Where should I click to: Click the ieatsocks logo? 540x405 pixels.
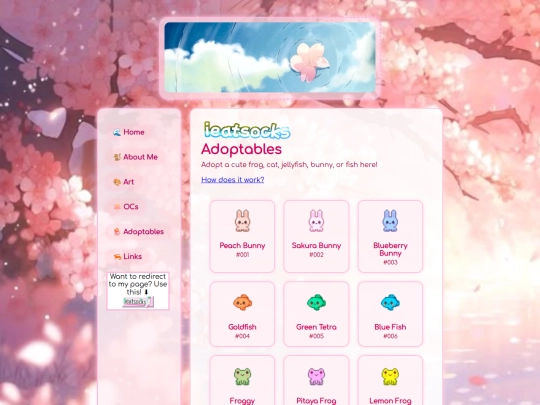(247, 131)
